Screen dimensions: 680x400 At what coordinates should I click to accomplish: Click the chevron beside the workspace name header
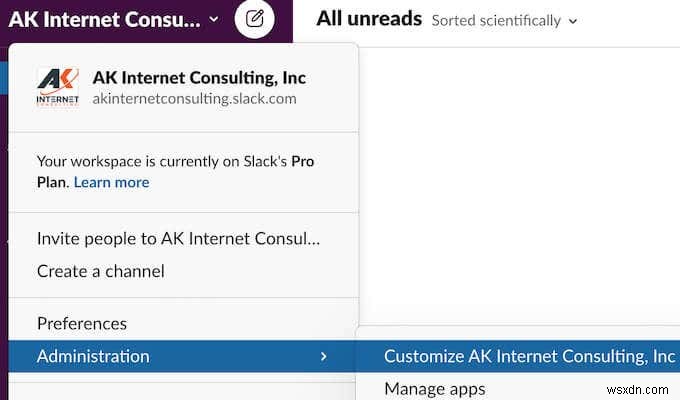click(213, 19)
